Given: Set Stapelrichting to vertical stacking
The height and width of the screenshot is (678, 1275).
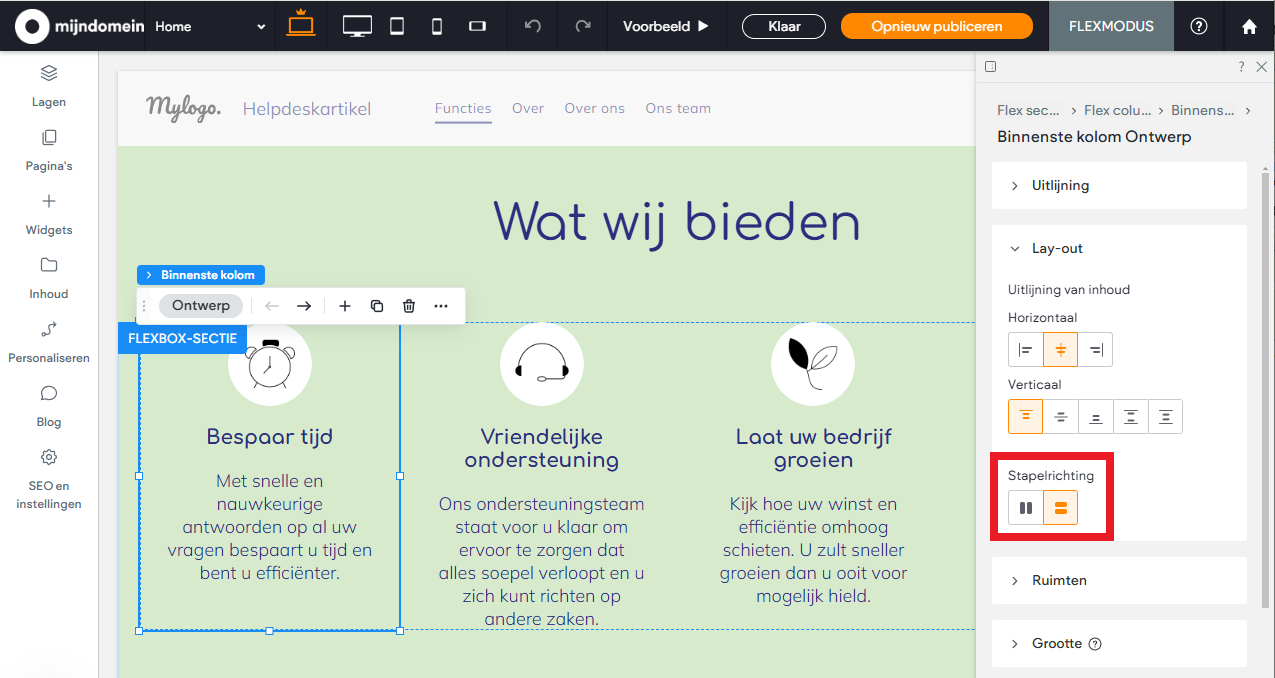Looking at the screenshot, I should [1060, 507].
